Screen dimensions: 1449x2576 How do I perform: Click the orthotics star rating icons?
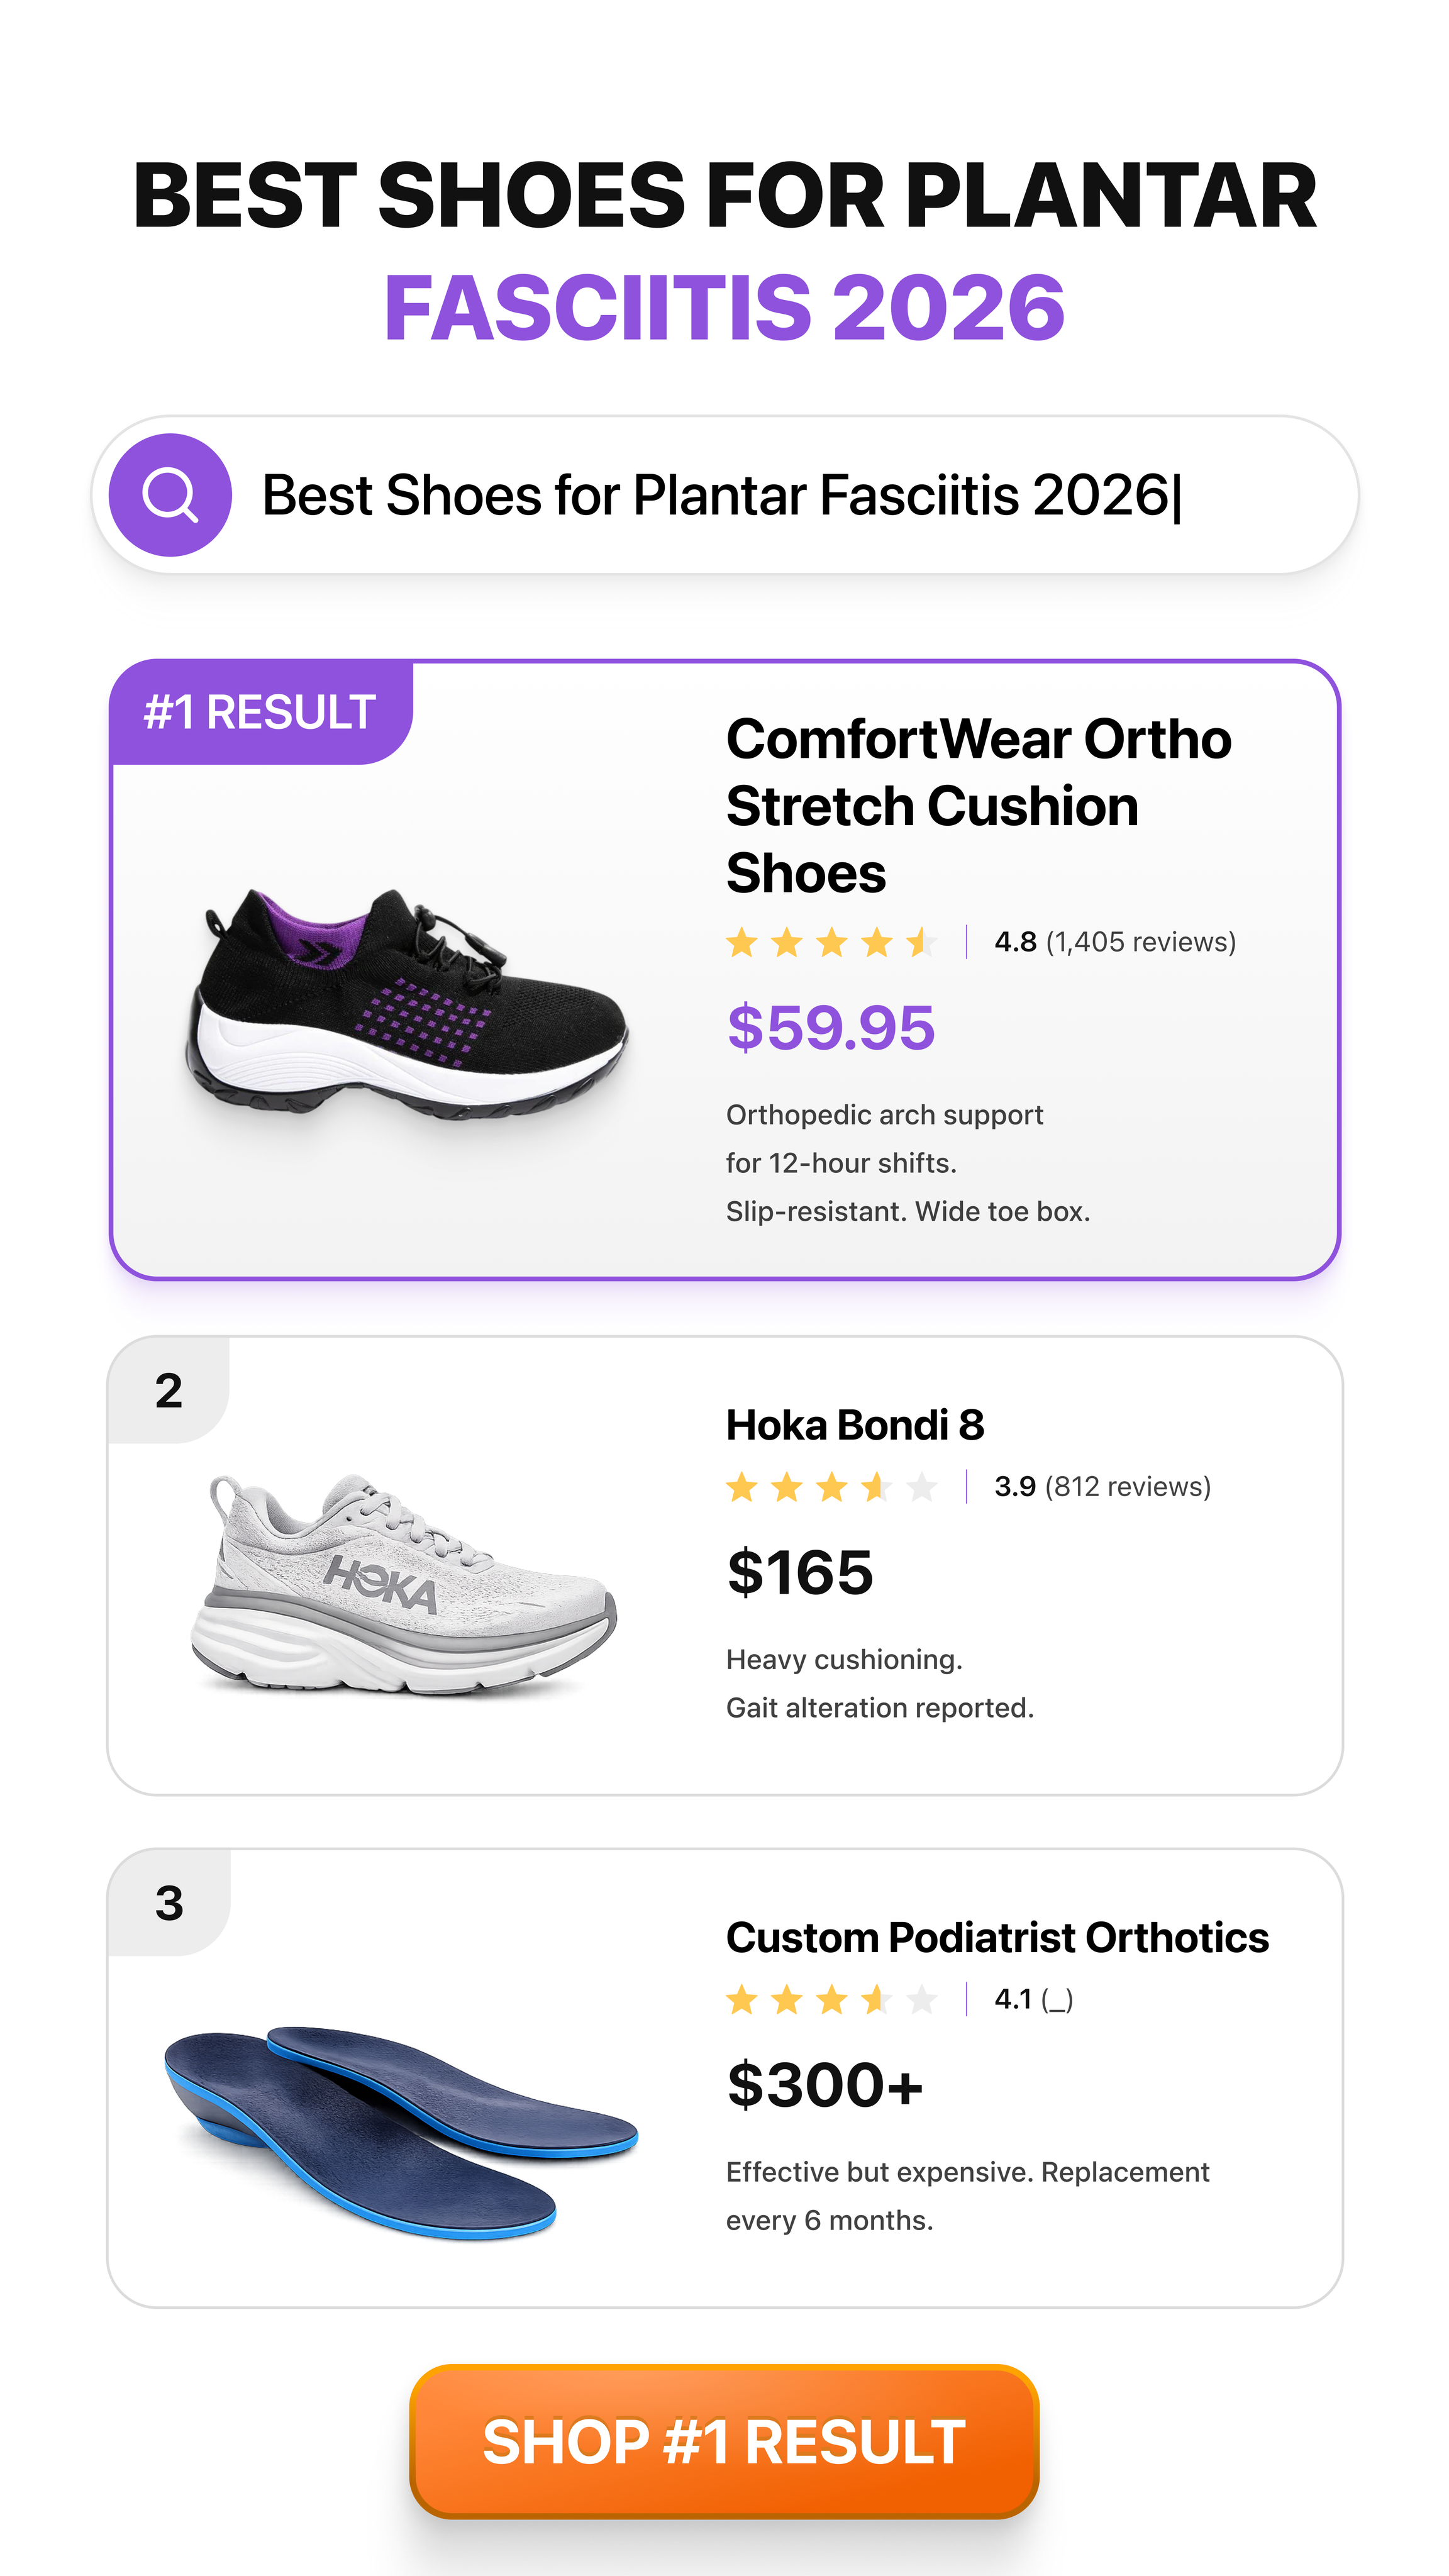832,2000
